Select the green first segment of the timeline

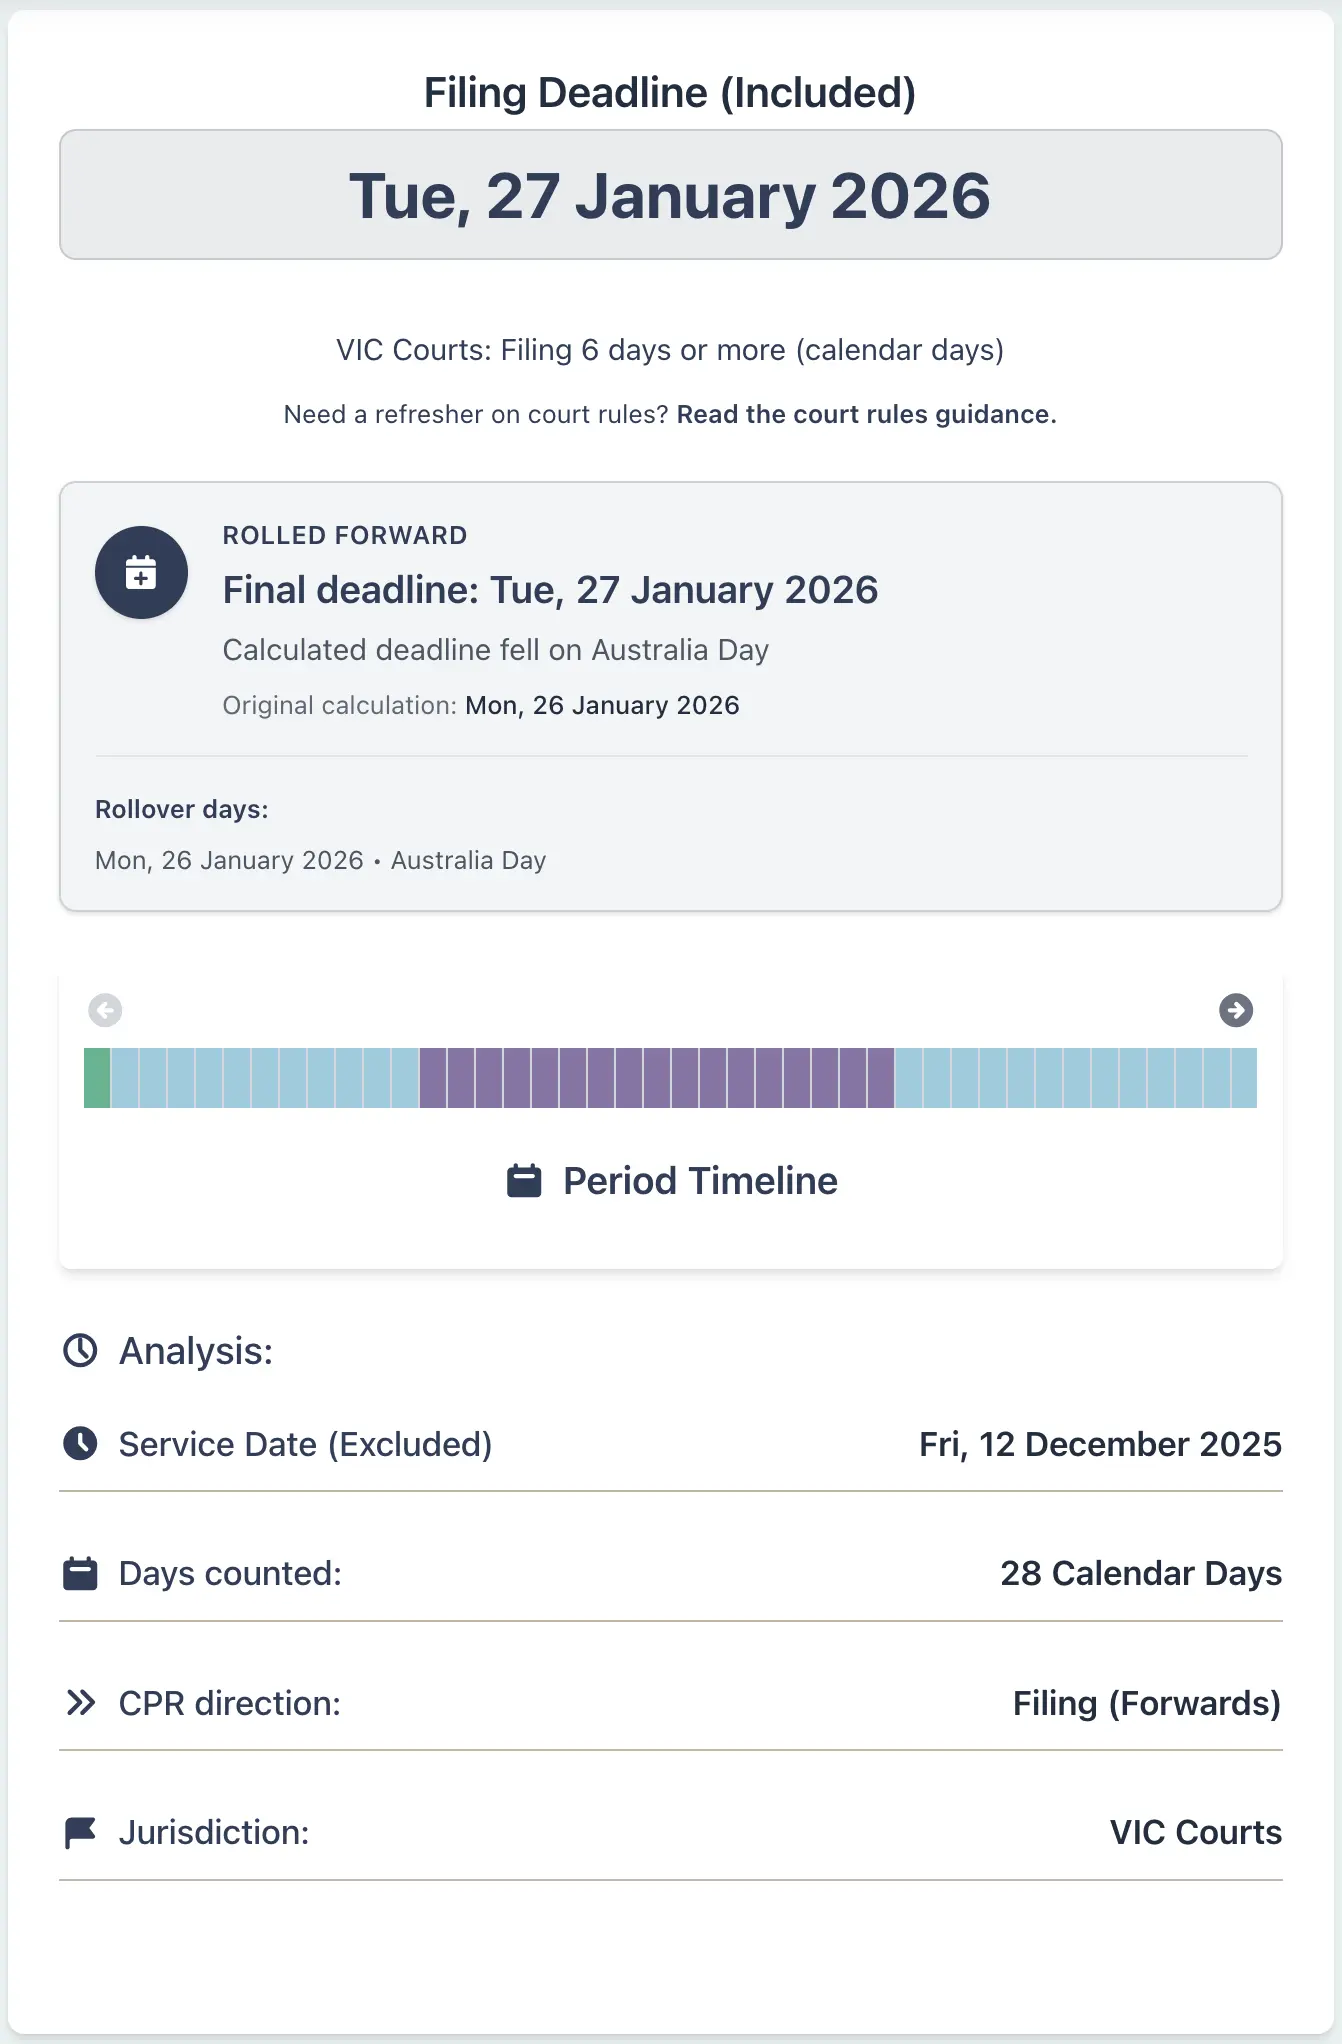click(97, 1078)
